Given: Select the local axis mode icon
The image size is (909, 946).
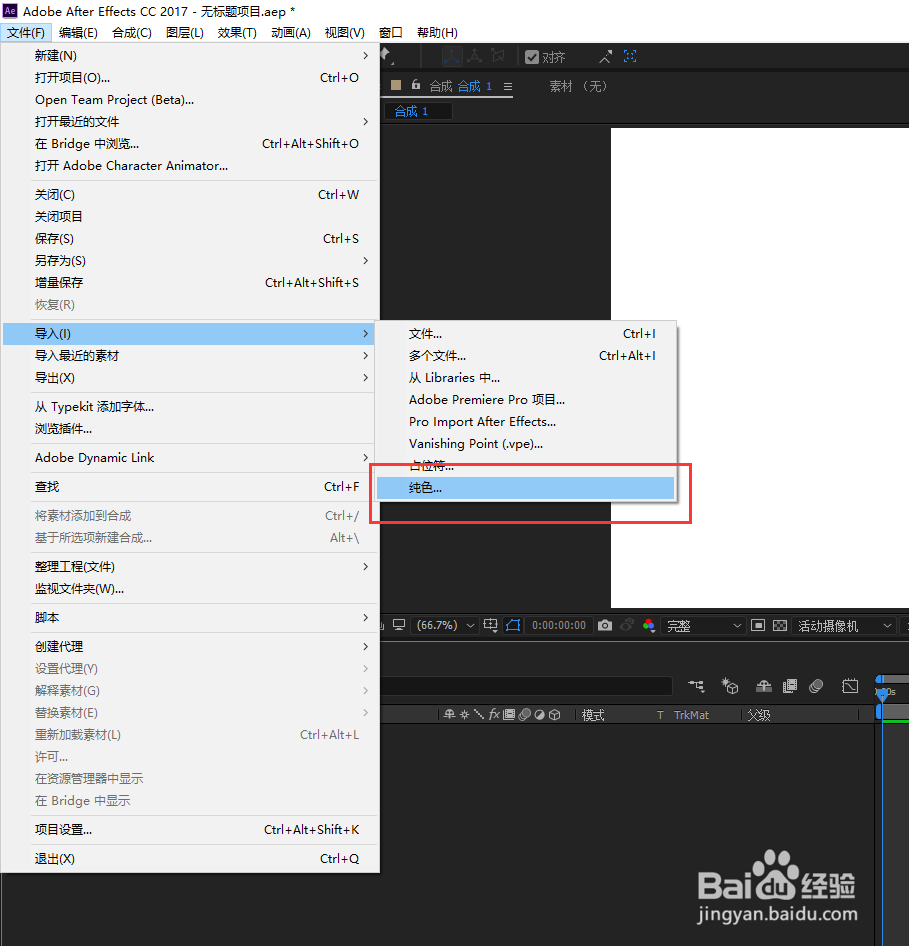Looking at the screenshot, I should [452, 57].
